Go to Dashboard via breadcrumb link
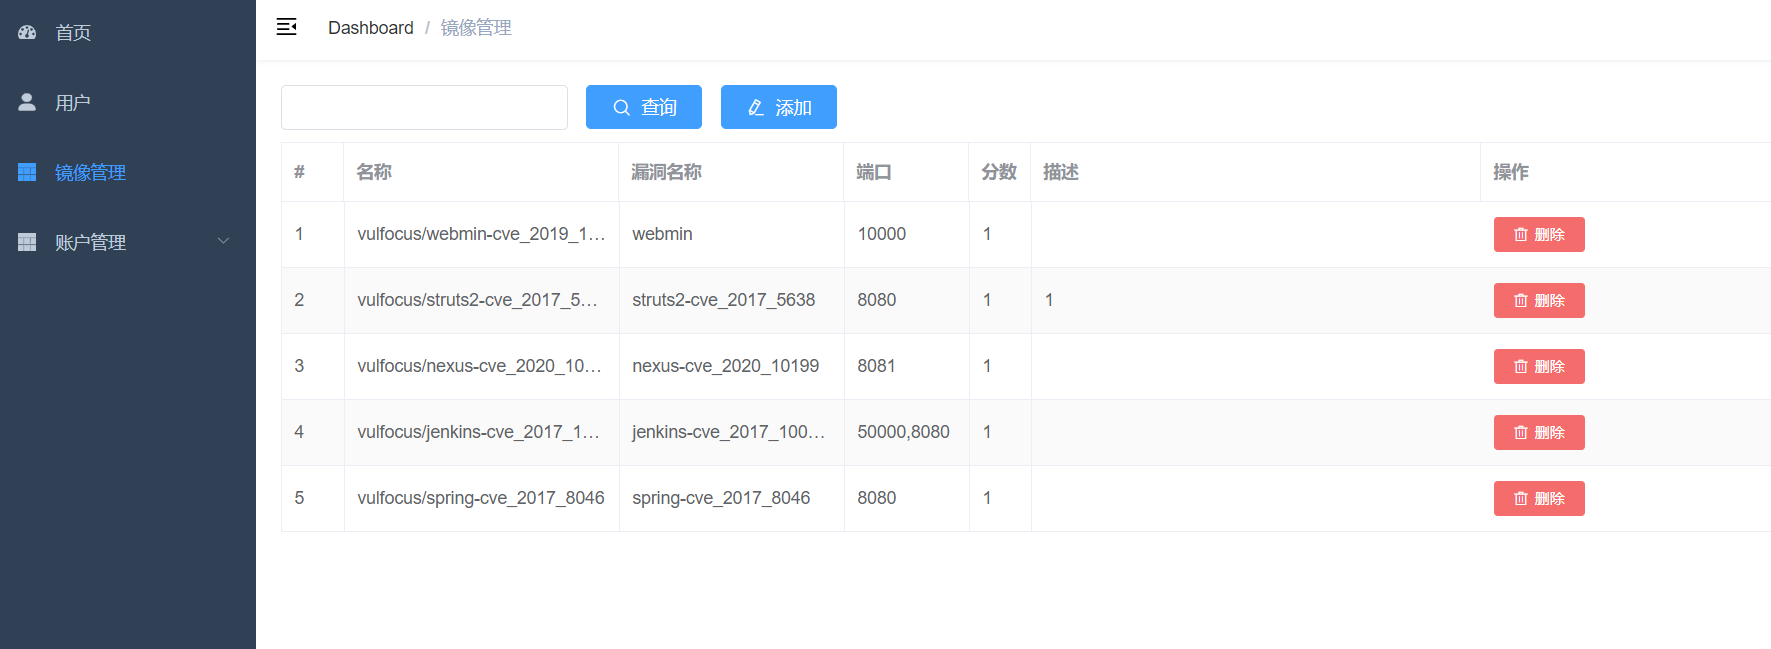 point(370,28)
